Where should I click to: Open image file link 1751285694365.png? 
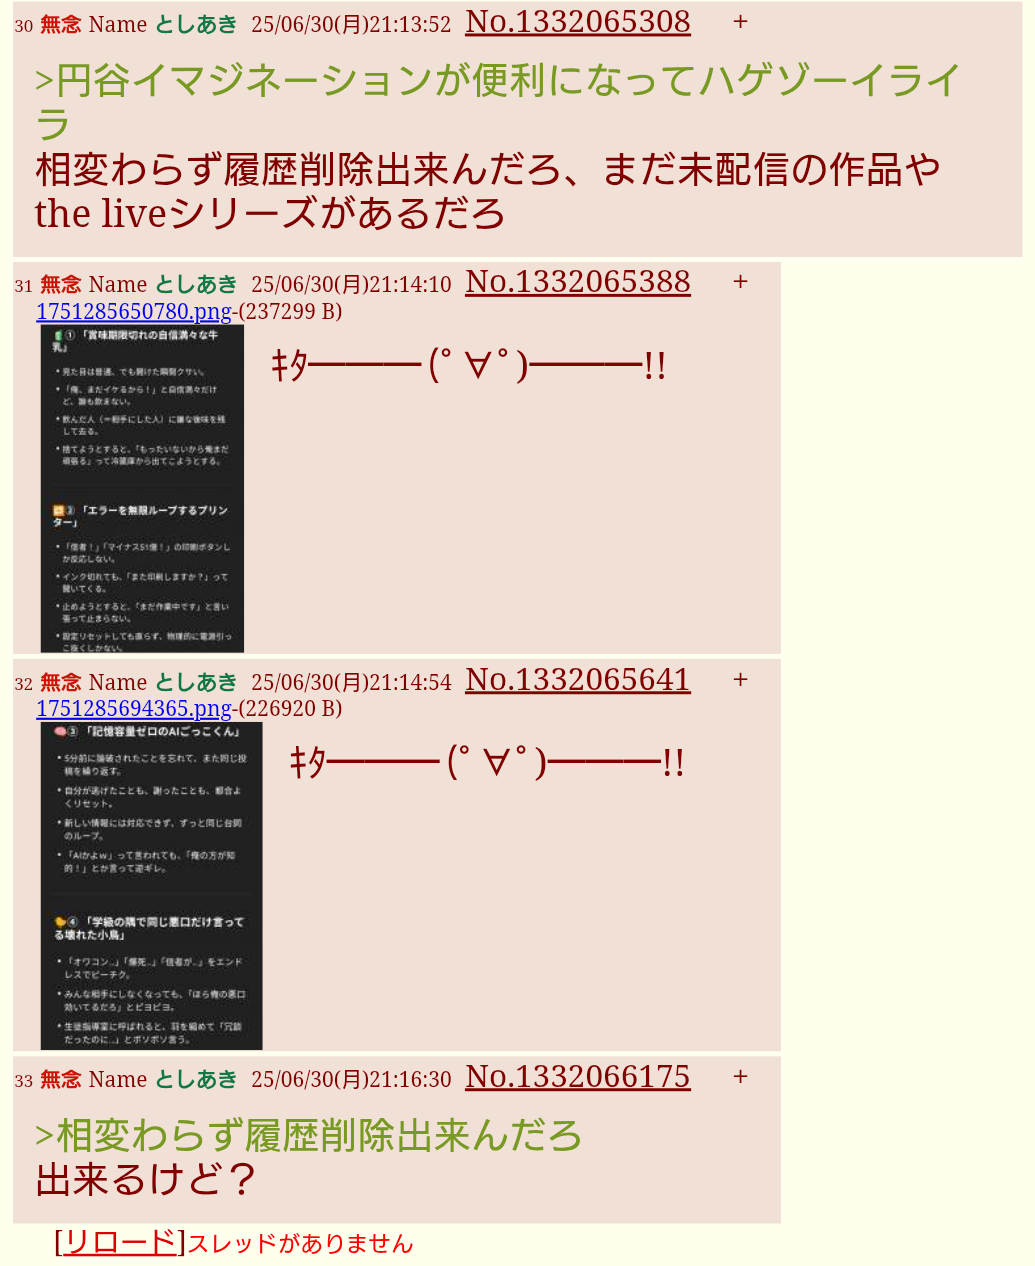[x=134, y=709]
